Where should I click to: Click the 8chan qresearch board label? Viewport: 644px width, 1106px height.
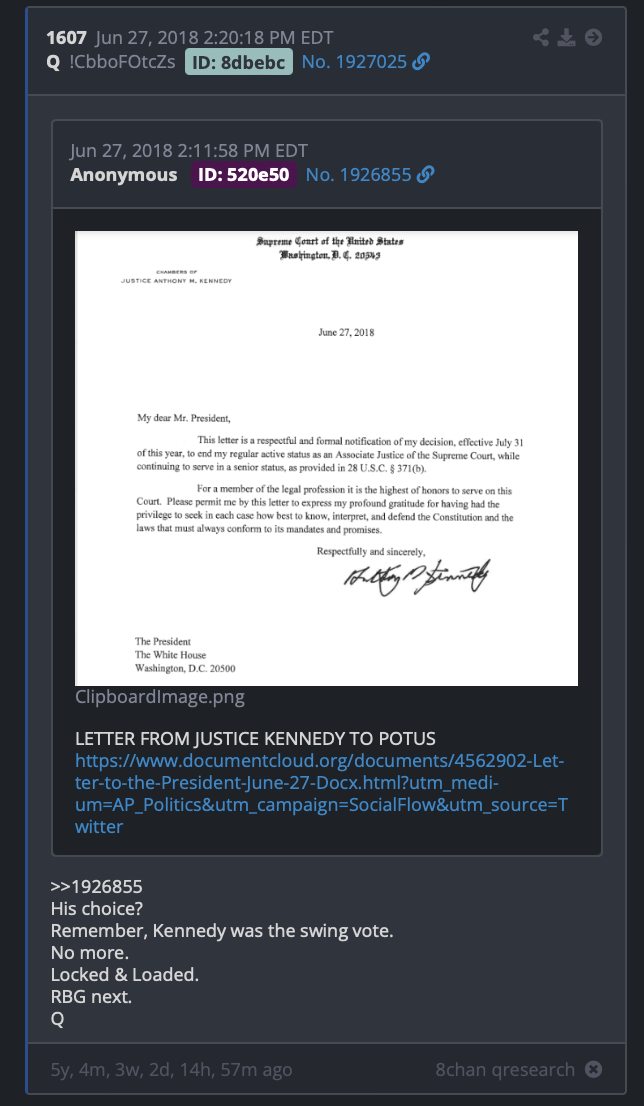[x=505, y=1070]
